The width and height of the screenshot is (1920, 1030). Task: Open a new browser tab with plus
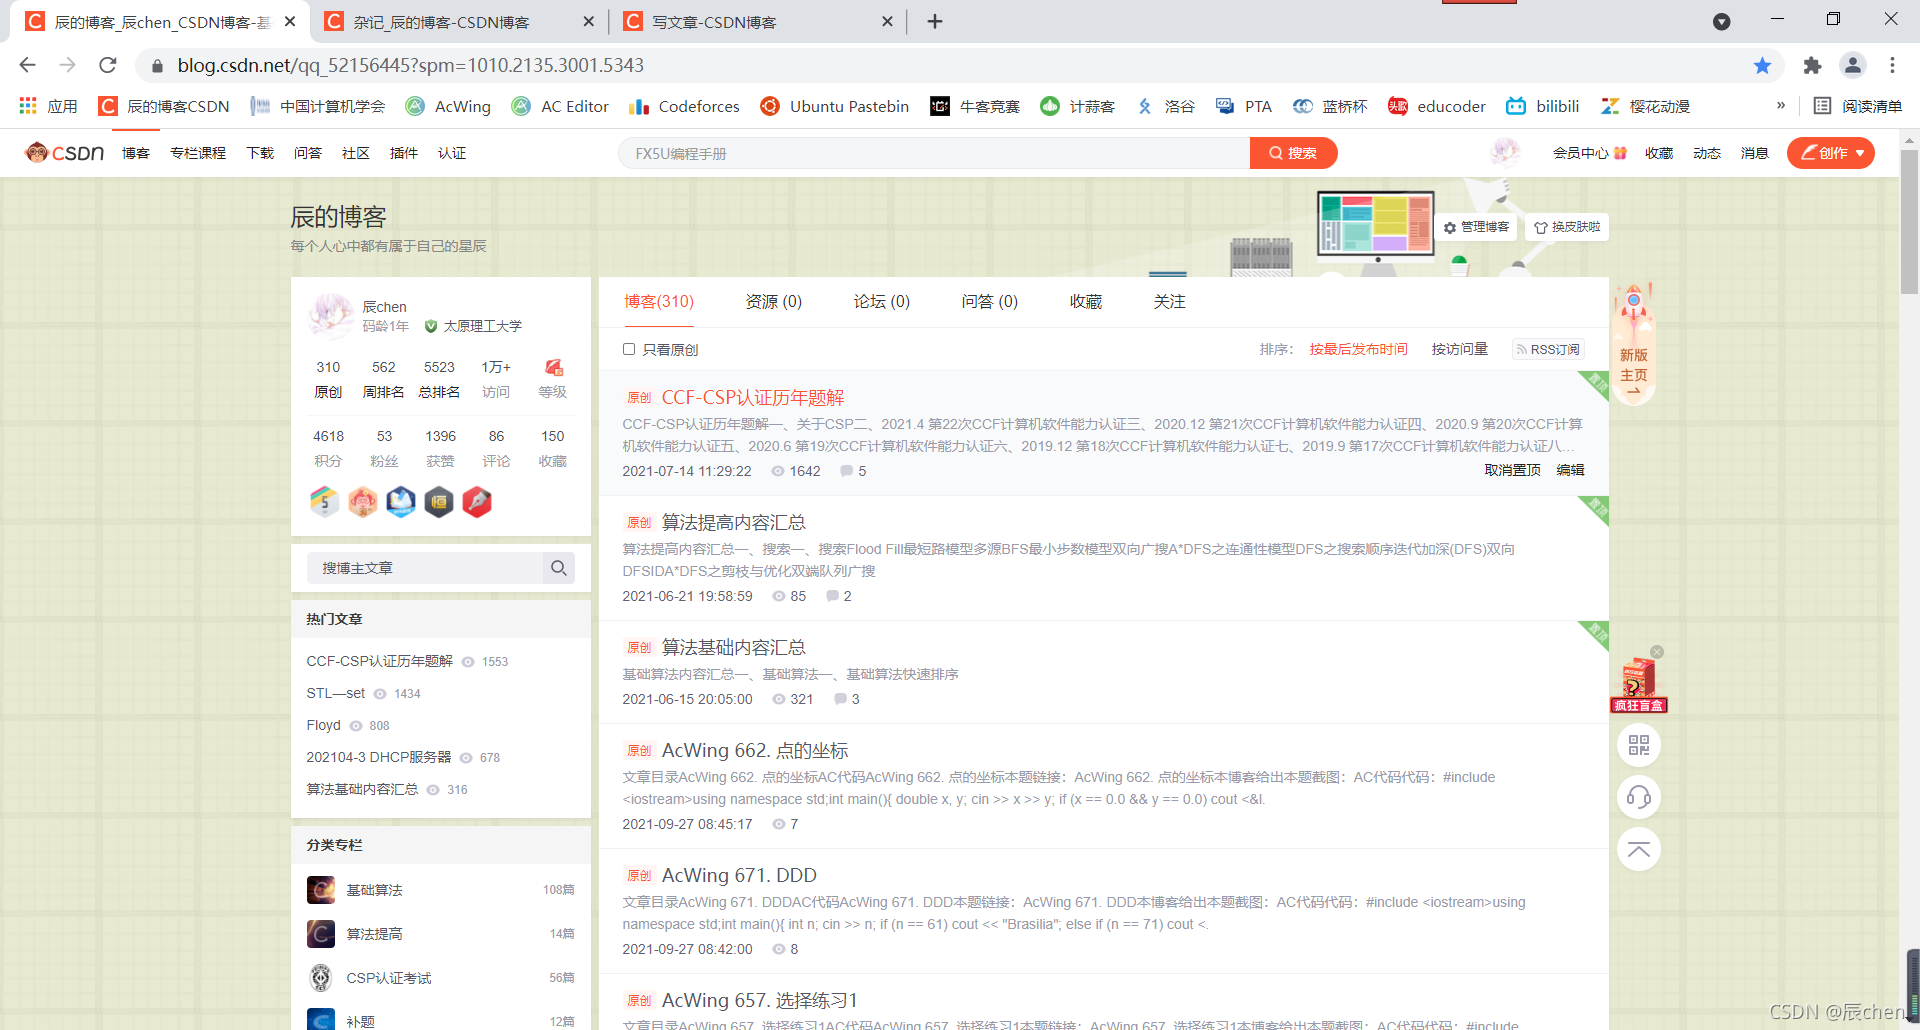(935, 21)
